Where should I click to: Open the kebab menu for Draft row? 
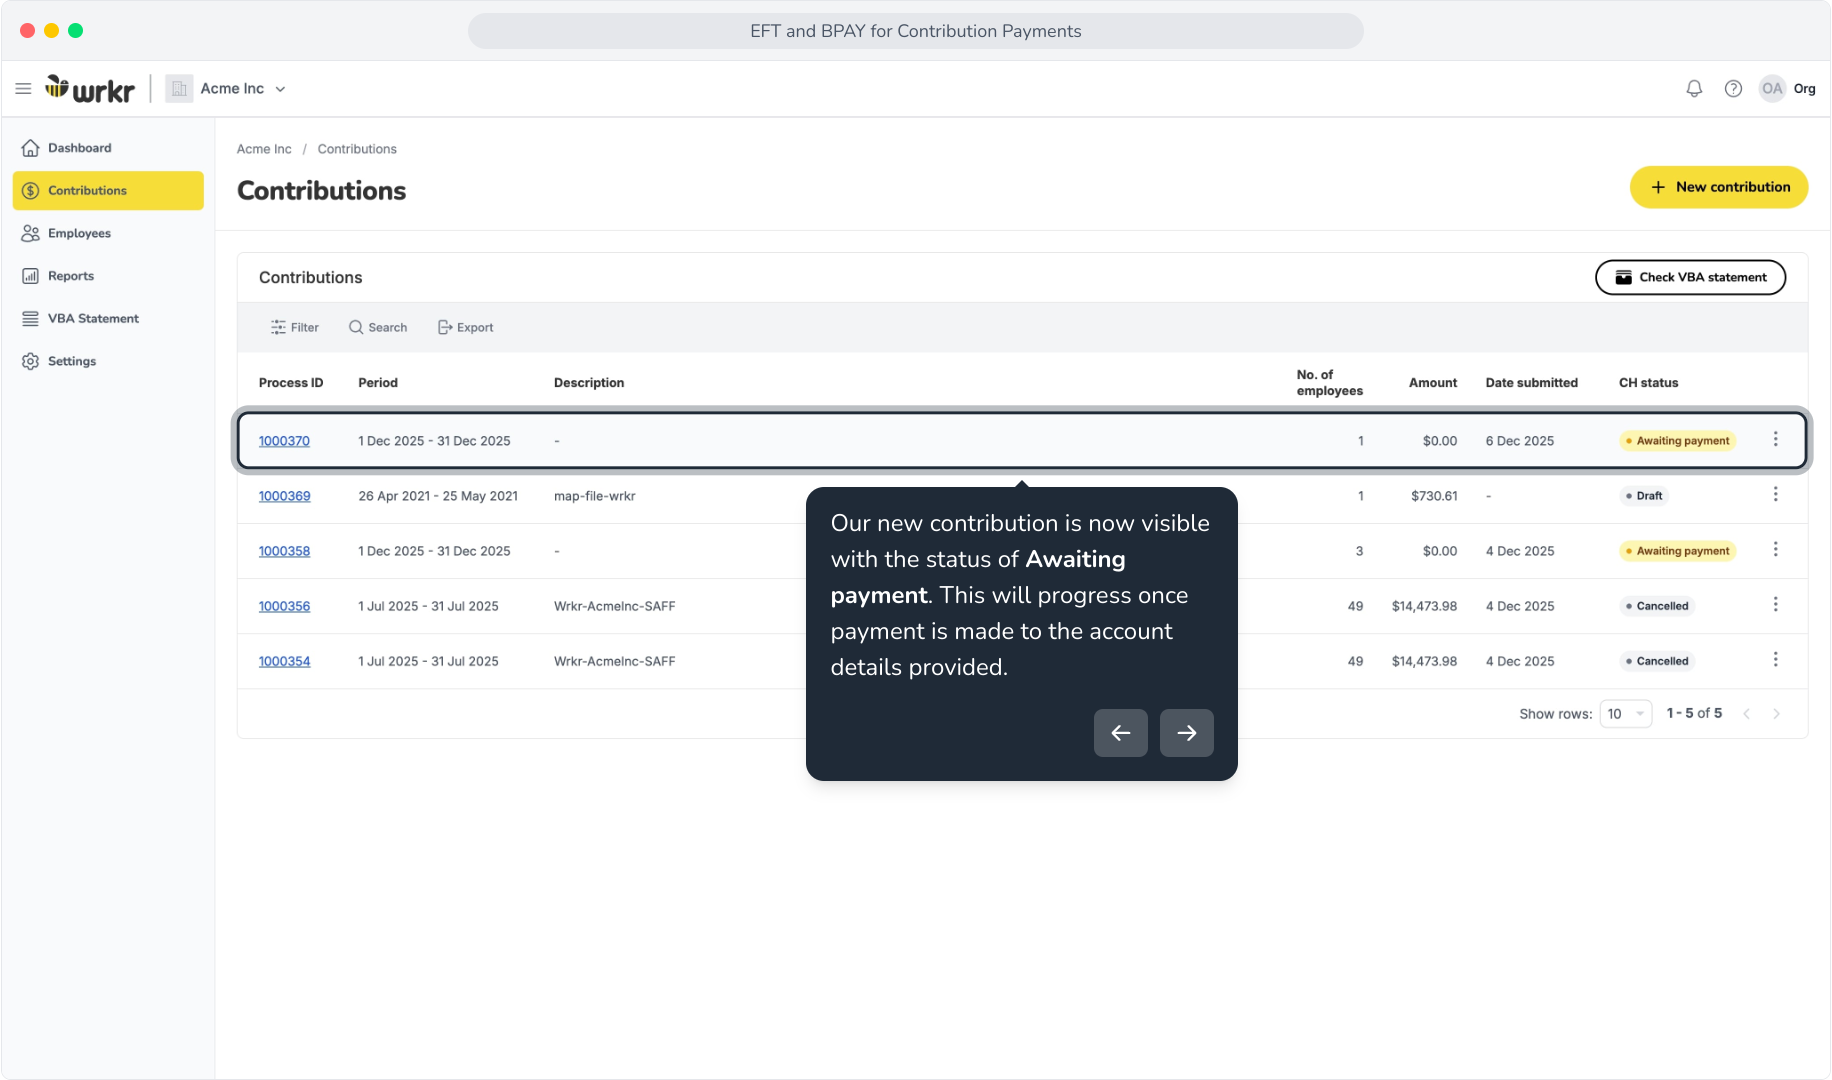pyautogui.click(x=1776, y=494)
